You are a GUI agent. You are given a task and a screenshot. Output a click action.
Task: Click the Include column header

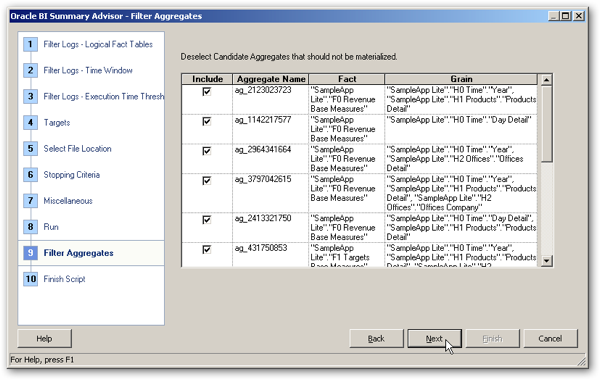(207, 79)
